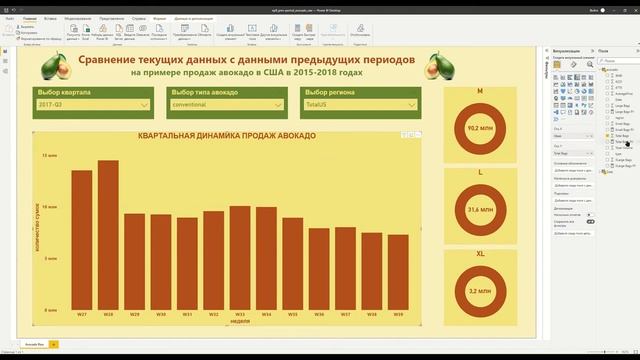The image size is (640, 360).
Task: Open the Analytics magnifier tab in Visualizations
Action: (x=590, y=65)
